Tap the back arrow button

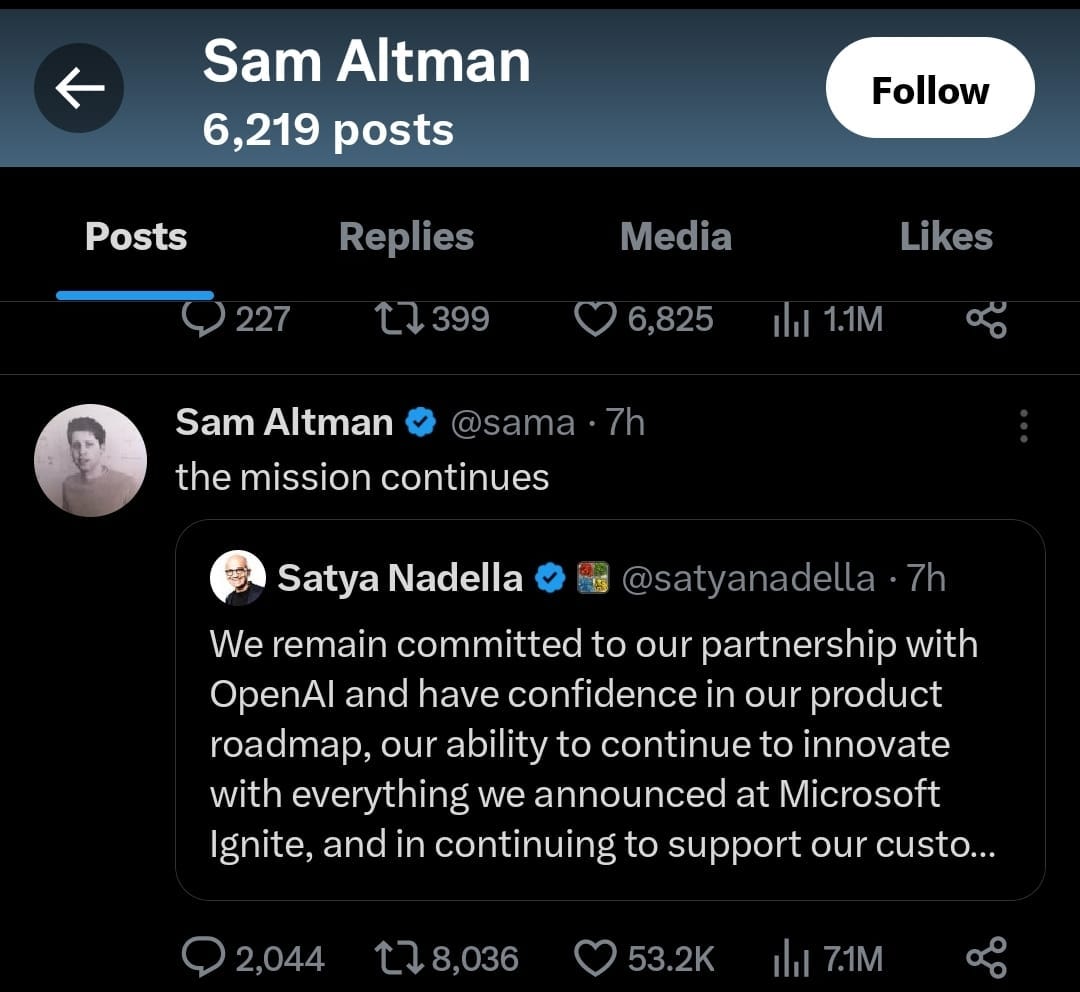pos(79,89)
